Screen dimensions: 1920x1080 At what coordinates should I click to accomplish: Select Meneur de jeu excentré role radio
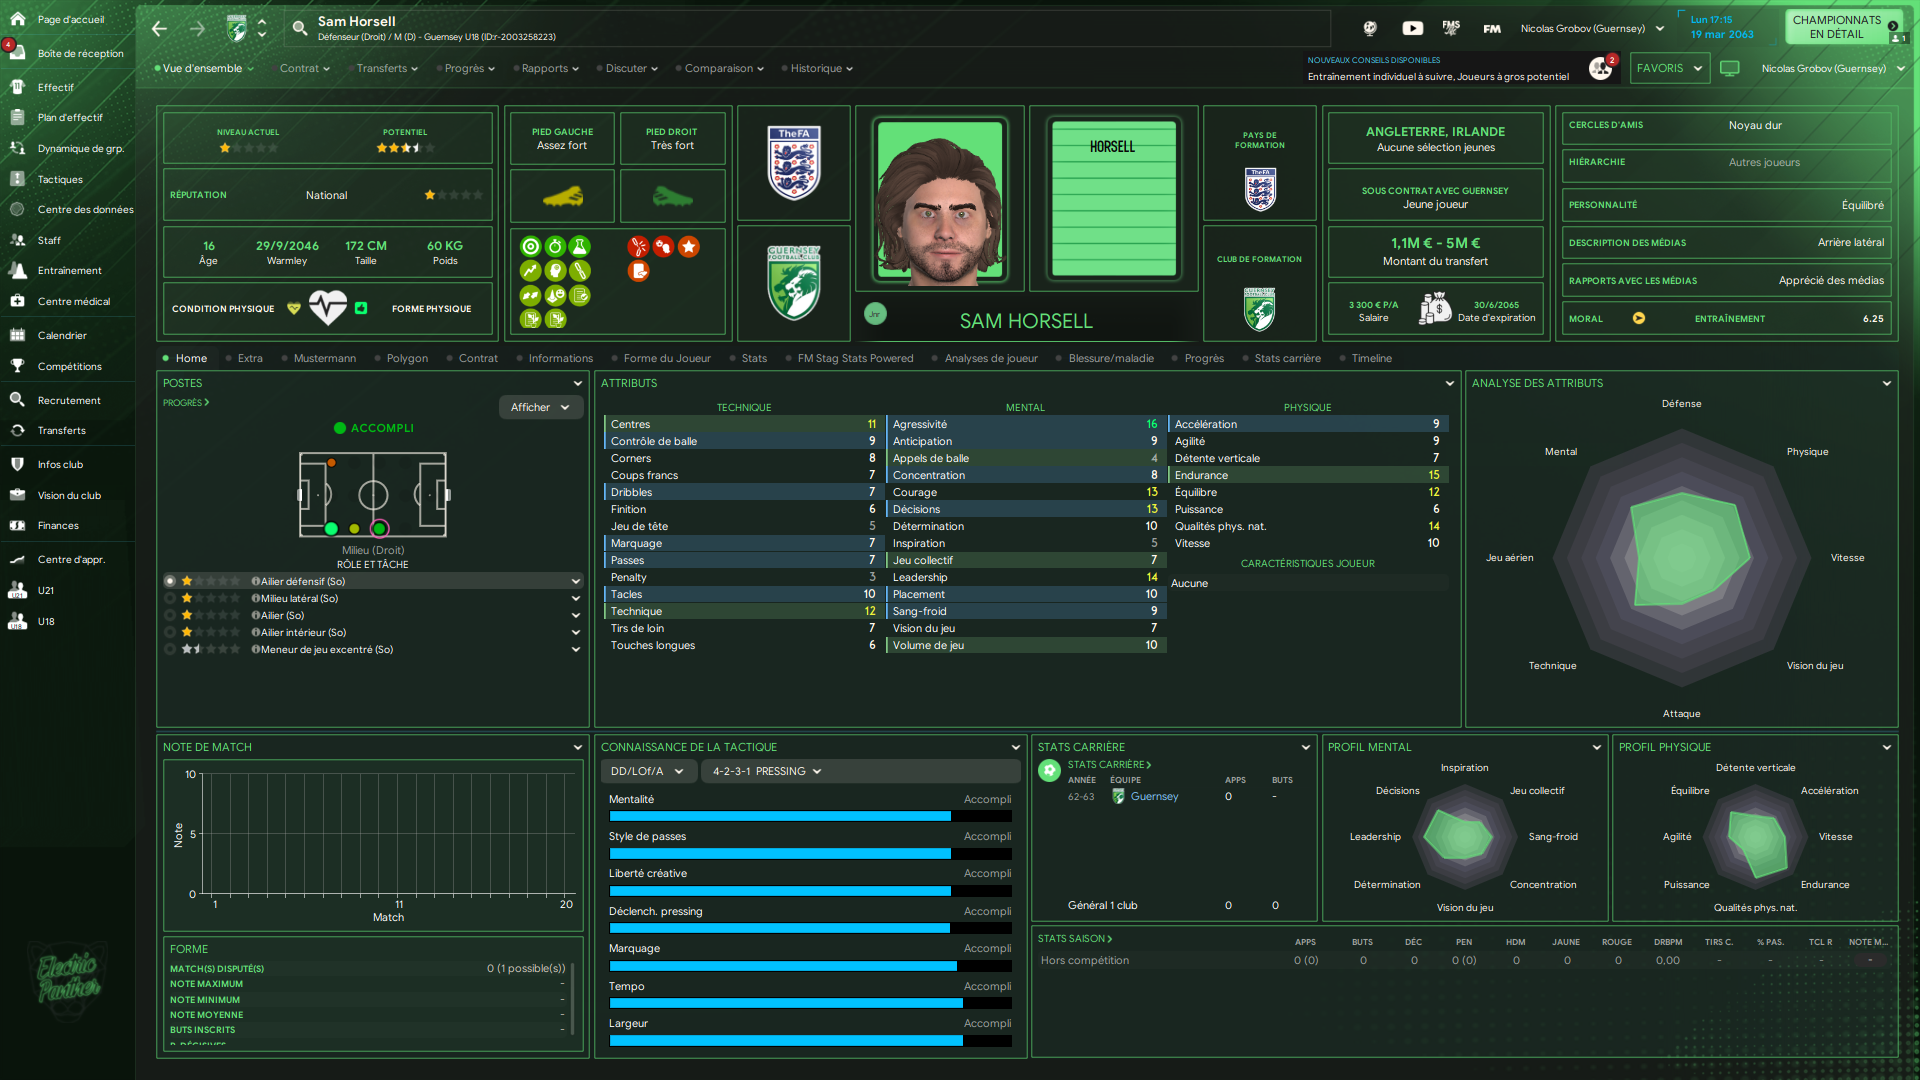pos(170,649)
